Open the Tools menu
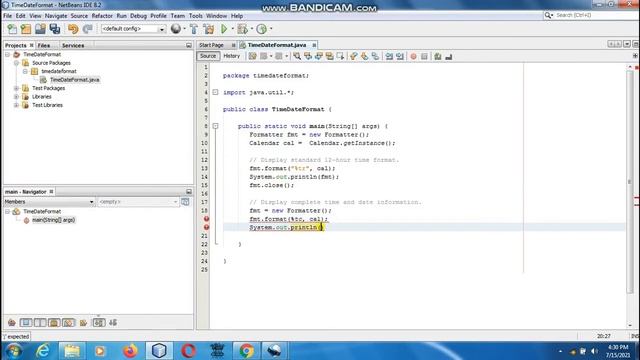 click(x=196, y=16)
